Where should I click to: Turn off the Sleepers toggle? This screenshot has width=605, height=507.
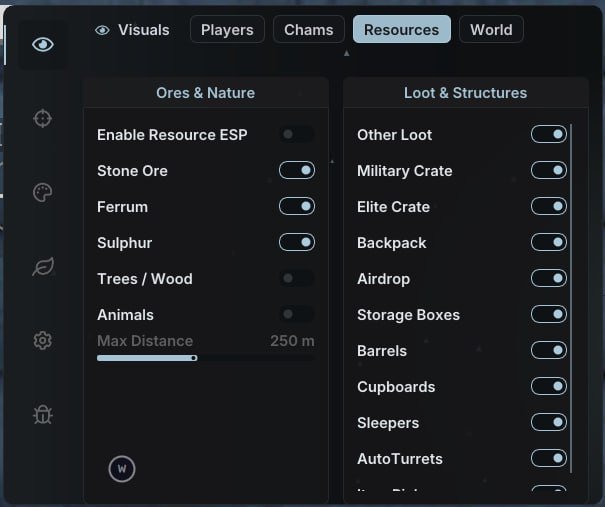point(549,422)
